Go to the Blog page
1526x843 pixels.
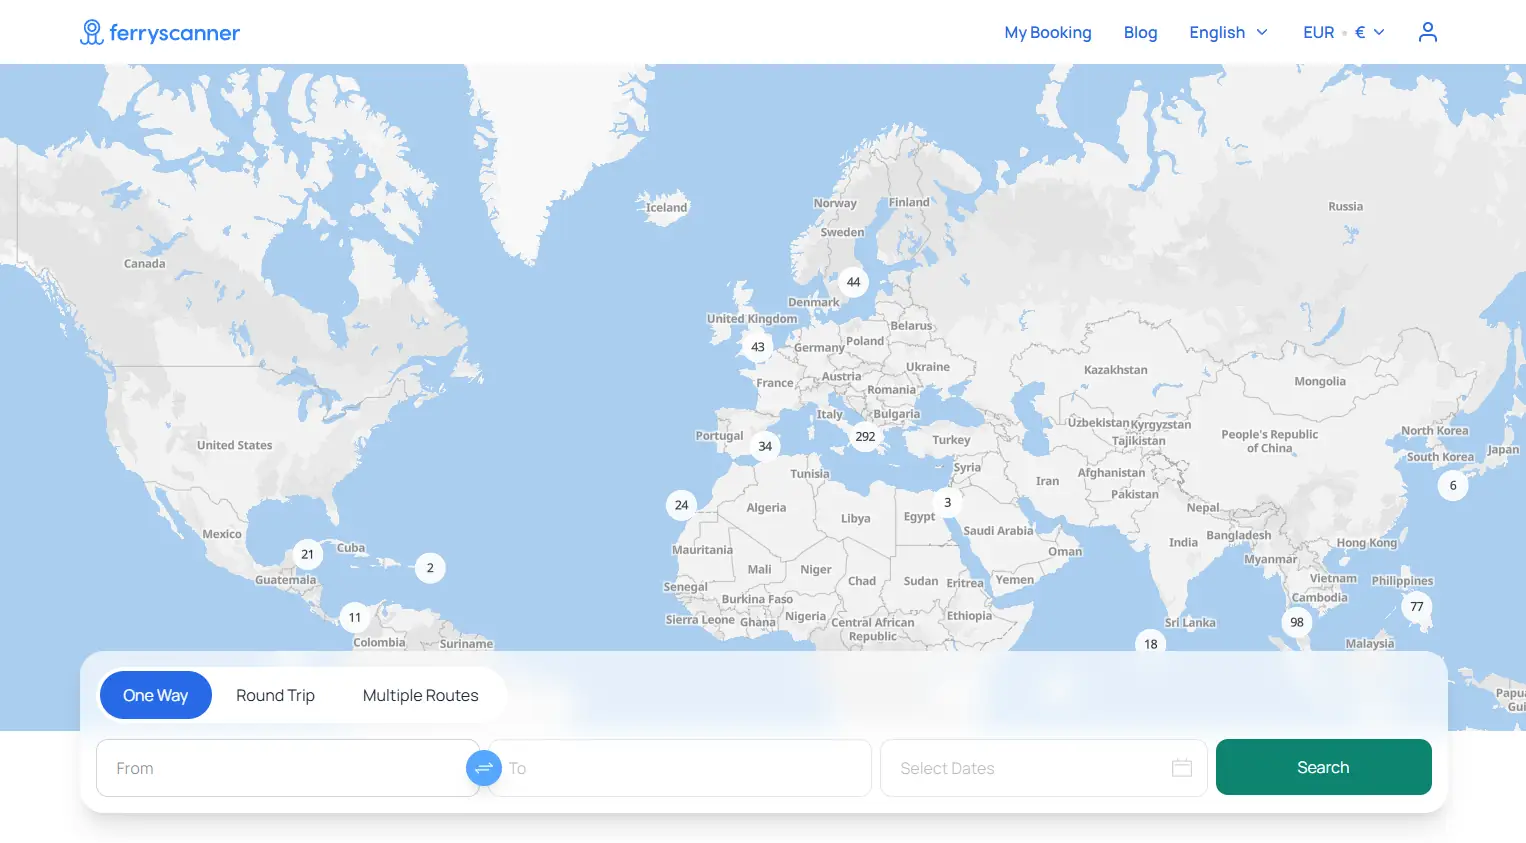[1140, 33]
